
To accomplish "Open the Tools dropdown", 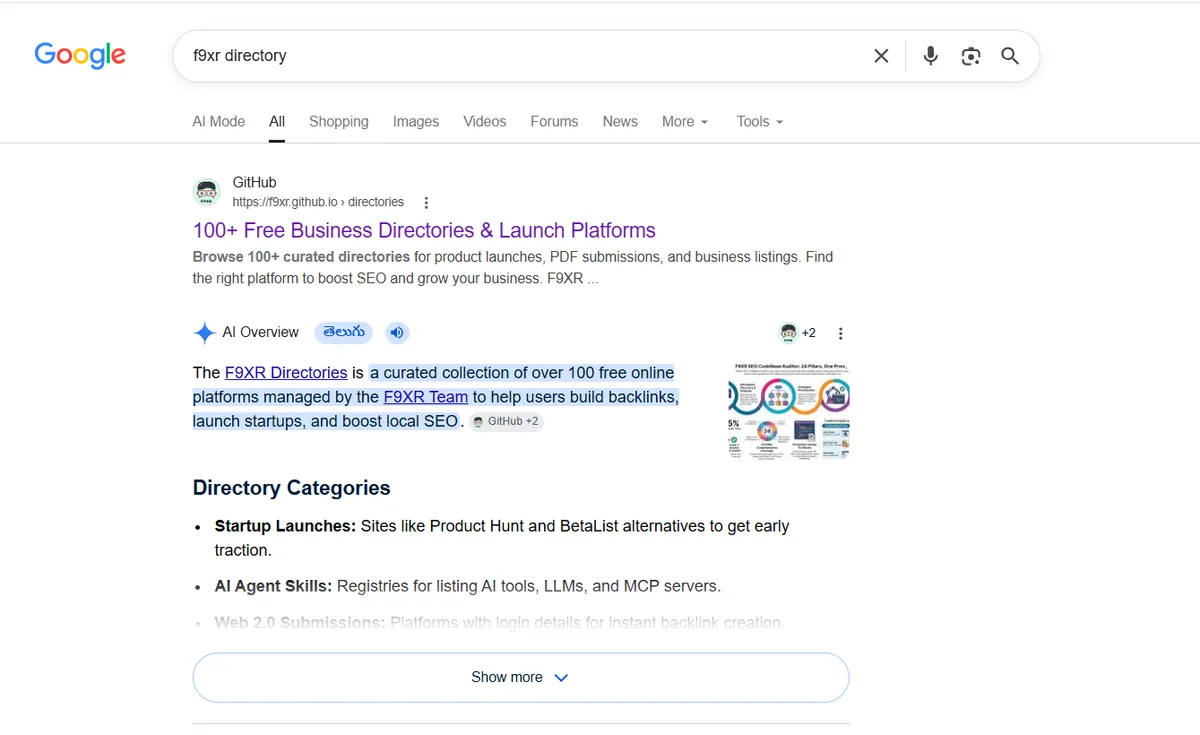I will pyautogui.click(x=760, y=121).
